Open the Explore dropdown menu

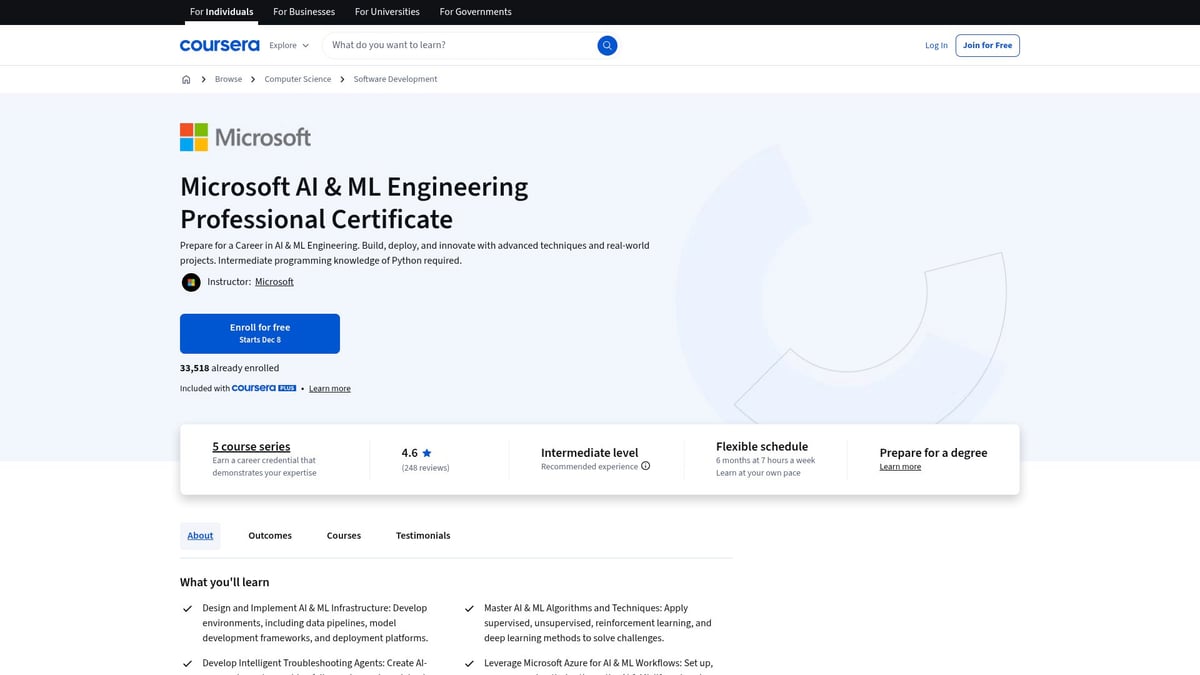tap(289, 45)
